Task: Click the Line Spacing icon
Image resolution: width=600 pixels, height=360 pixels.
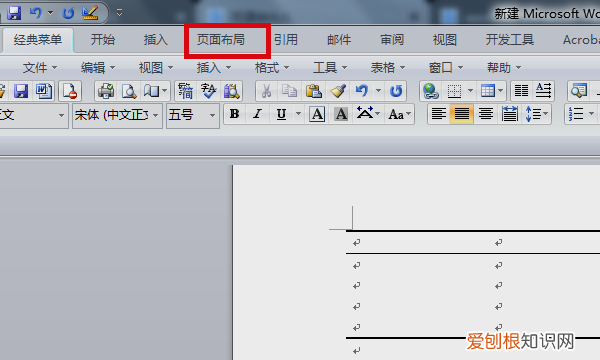Action: 533,114
